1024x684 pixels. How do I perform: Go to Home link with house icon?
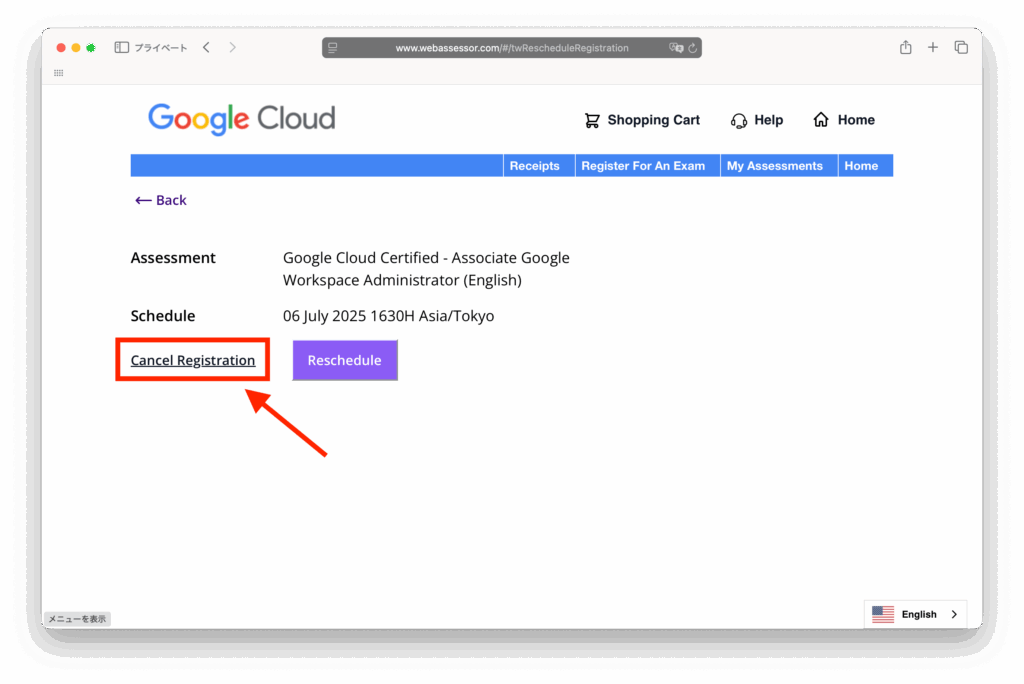(x=844, y=120)
